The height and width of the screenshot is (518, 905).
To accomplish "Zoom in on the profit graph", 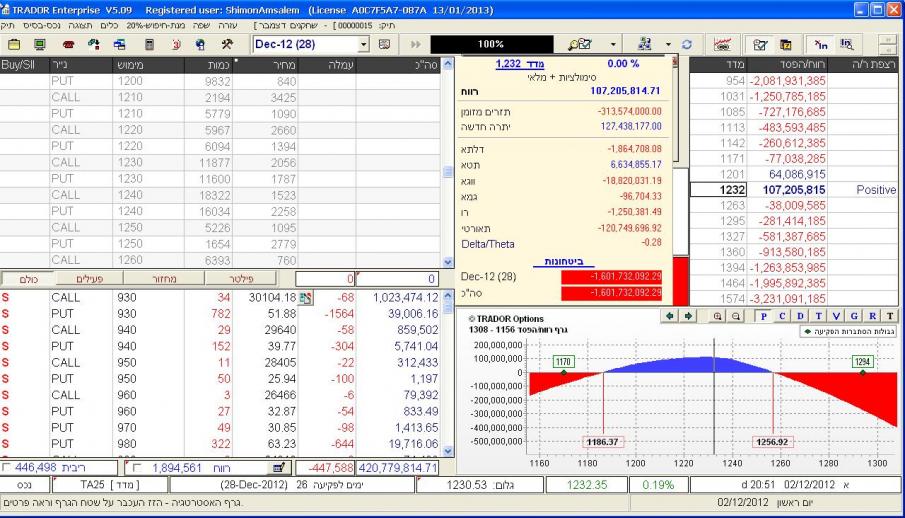I will click(x=719, y=315).
